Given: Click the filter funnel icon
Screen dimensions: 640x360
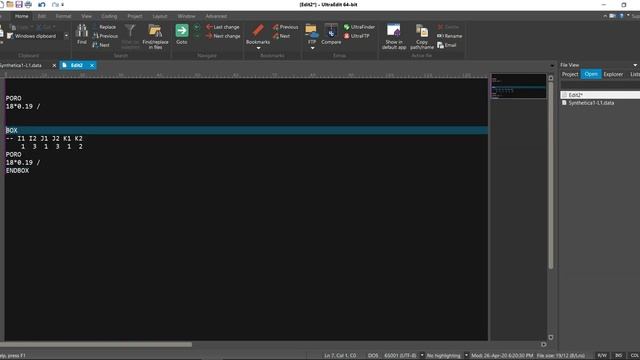Looking at the screenshot, I should (130, 31).
